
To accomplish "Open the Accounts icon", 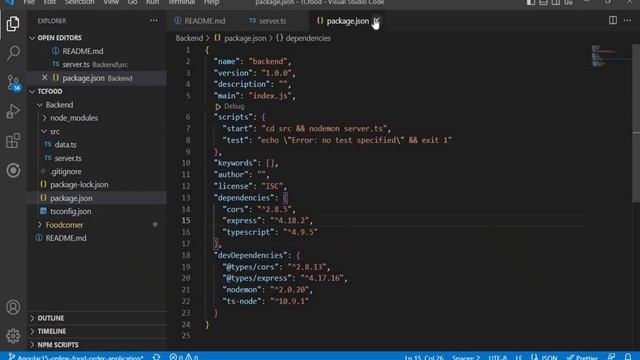I will [x=13, y=307].
